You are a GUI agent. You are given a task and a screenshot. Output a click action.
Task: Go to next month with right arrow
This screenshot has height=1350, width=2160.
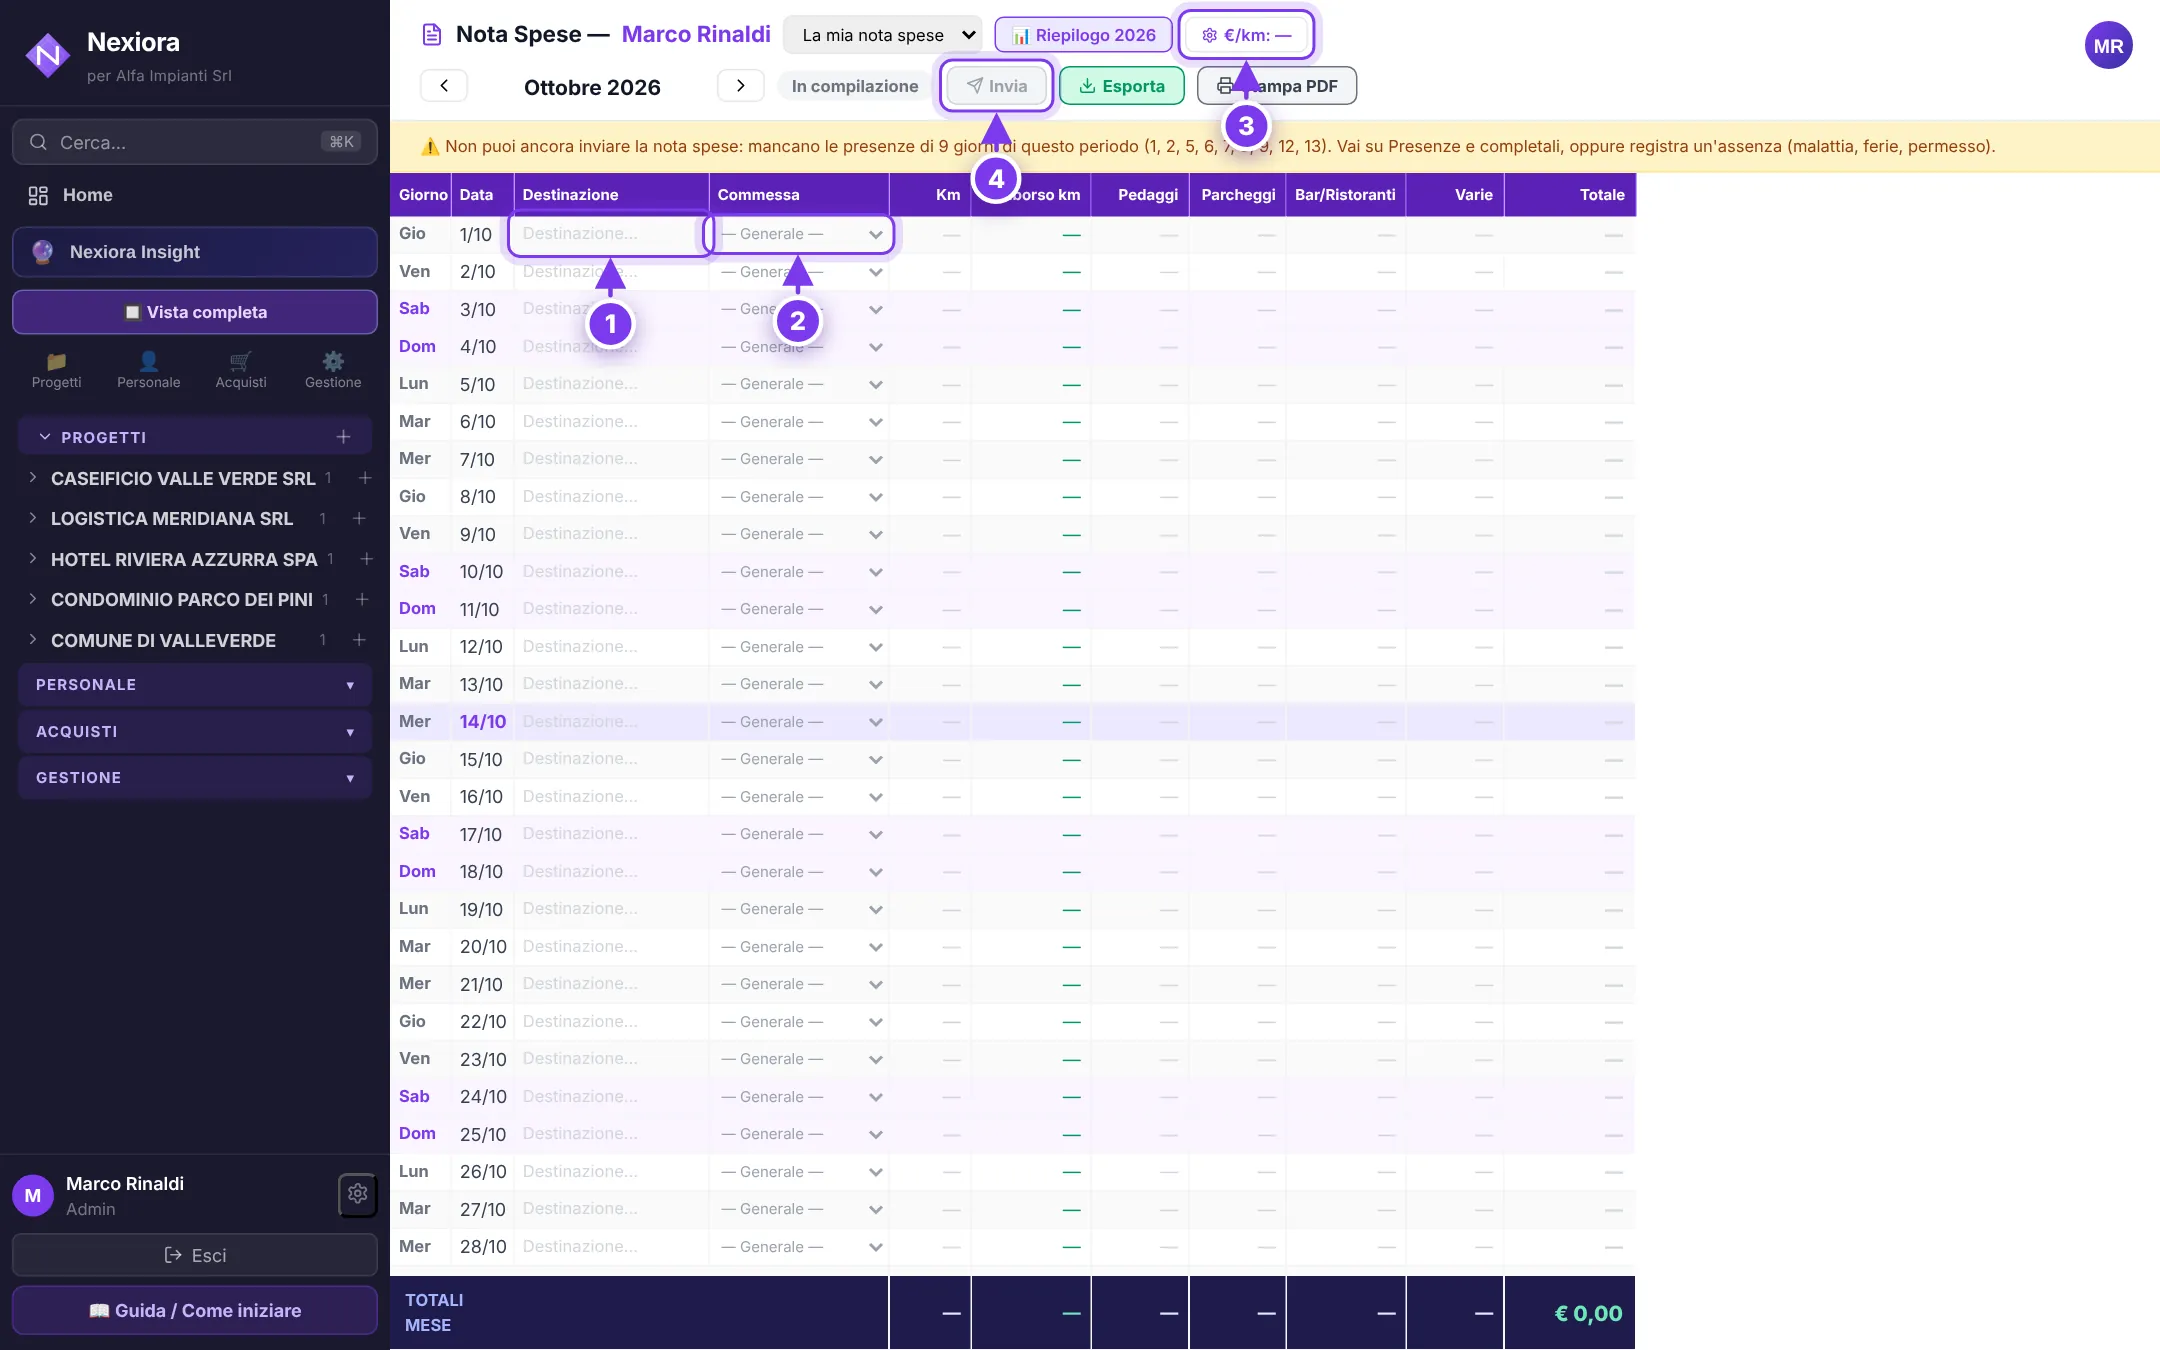pyautogui.click(x=740, y=86)
